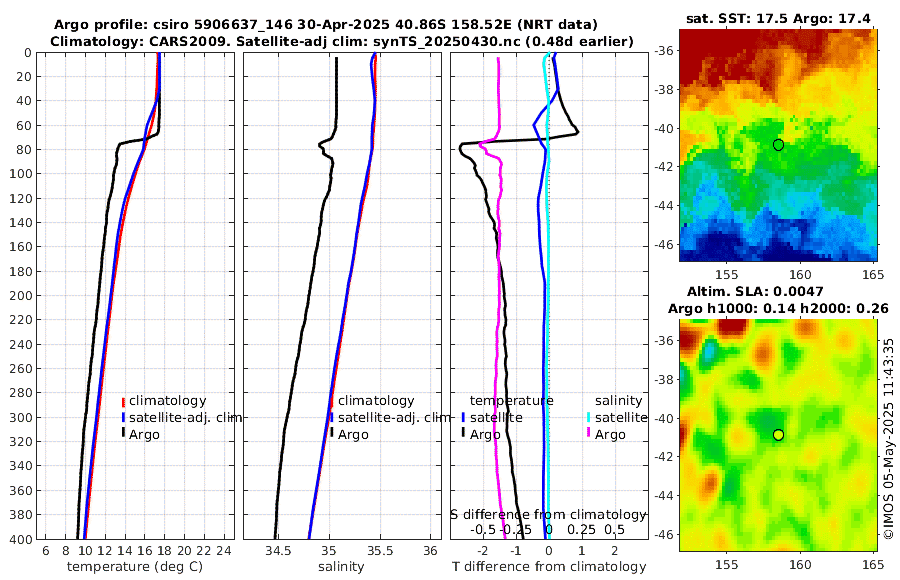Click cyan salinity satellite legend swatch
Image resolution: width=900 pixels, height=580 pixels.
click(589, 418)
